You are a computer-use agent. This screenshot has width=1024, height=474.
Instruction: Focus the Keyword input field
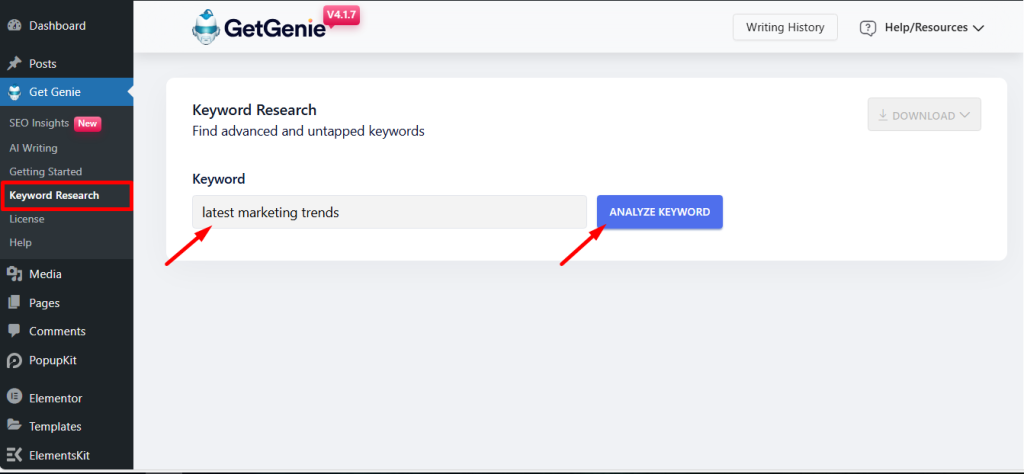389,212
